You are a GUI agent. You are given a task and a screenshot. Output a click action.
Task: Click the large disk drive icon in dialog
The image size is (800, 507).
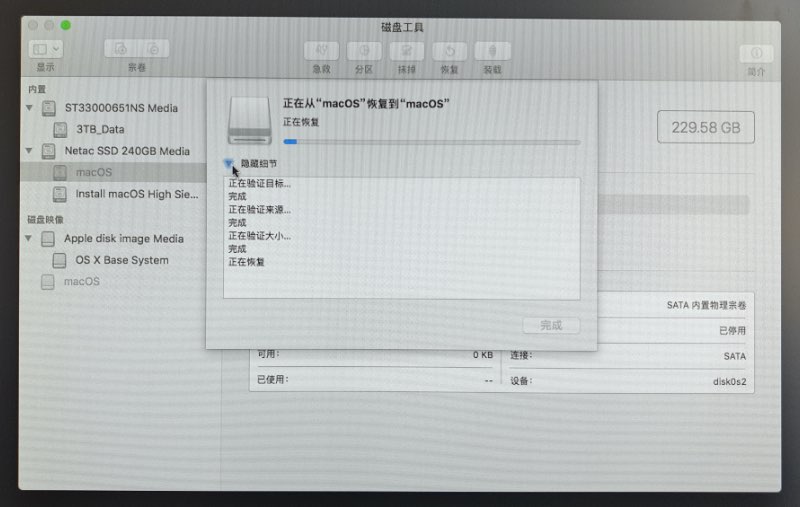249,121
